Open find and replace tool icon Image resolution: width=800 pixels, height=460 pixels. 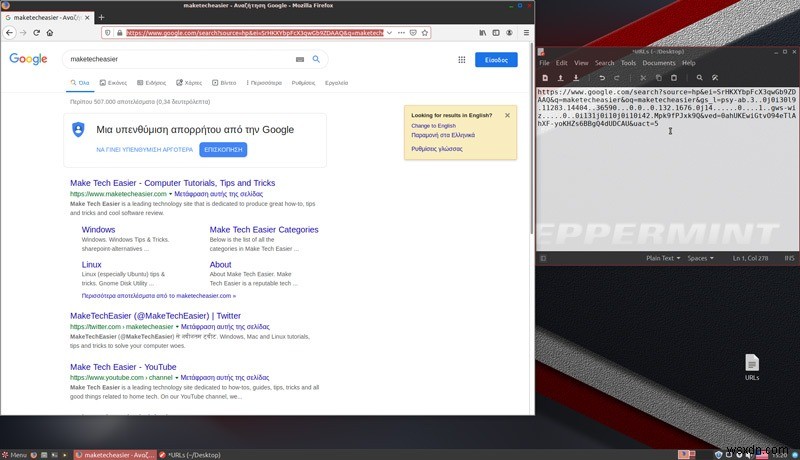pyautogui.click(x=715, y=78)
